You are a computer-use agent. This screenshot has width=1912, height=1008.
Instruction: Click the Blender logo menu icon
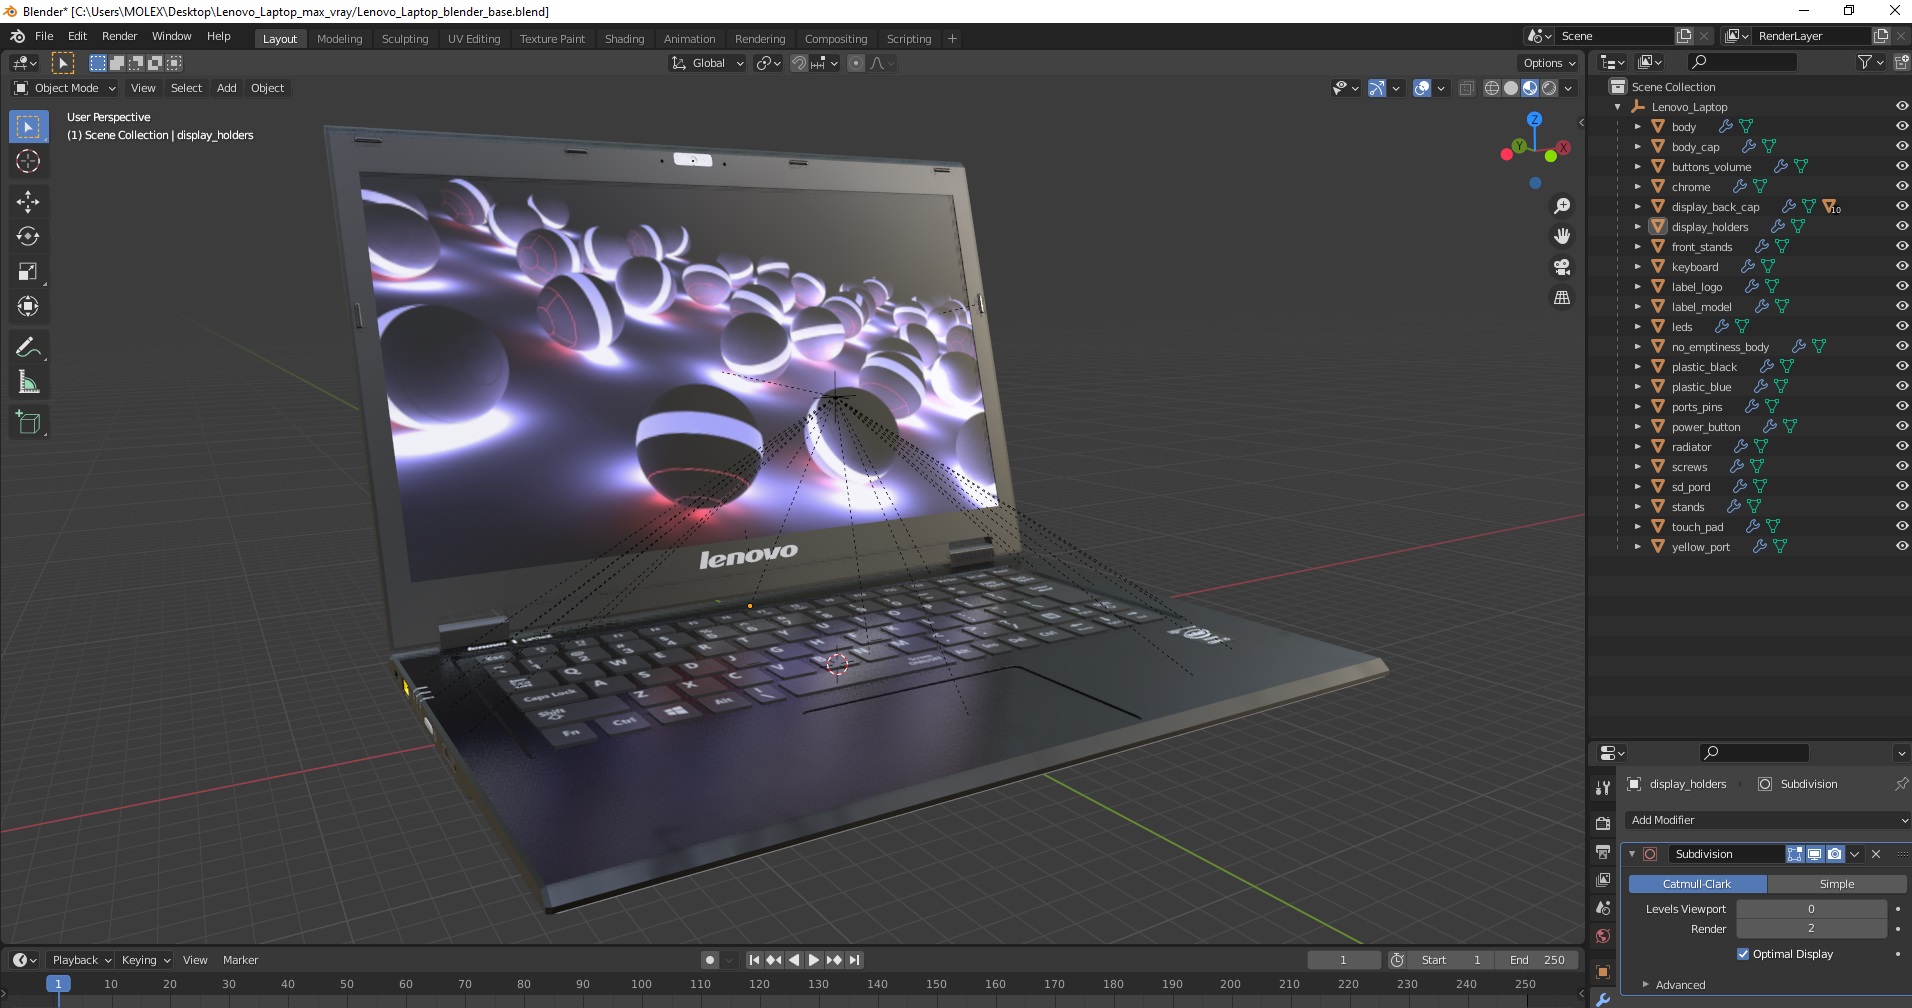click(17, 36)
